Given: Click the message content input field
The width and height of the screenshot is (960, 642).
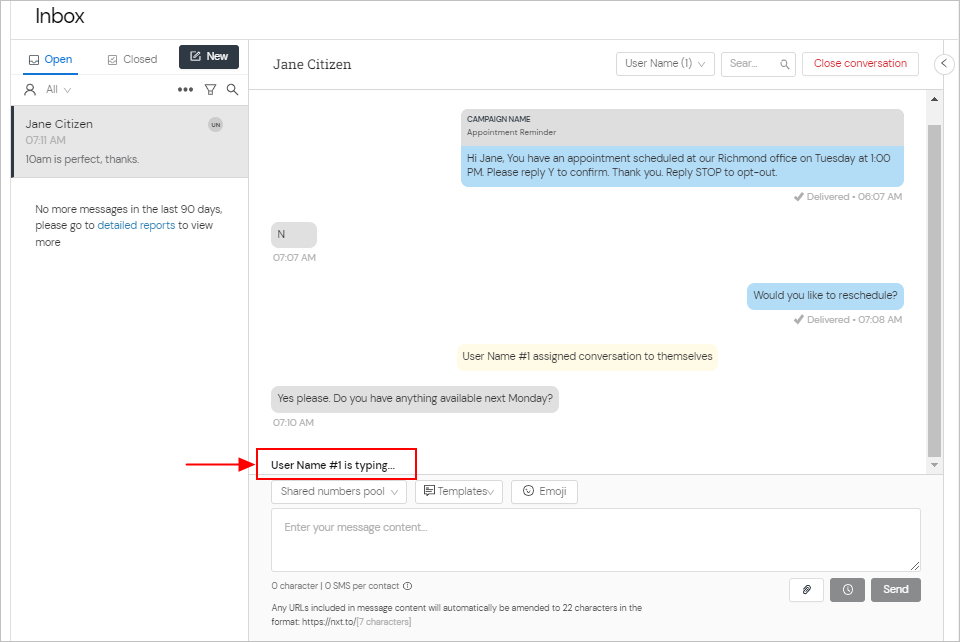Looking at the screenshot, I should pos(595,540).
